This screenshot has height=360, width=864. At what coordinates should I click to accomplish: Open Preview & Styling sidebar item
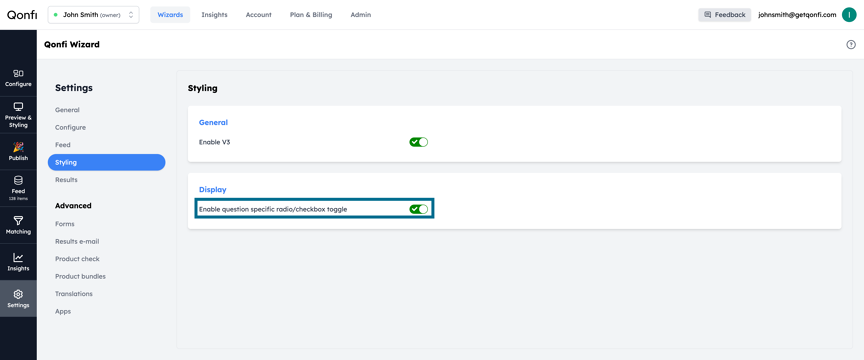click(x=18, y=115)
